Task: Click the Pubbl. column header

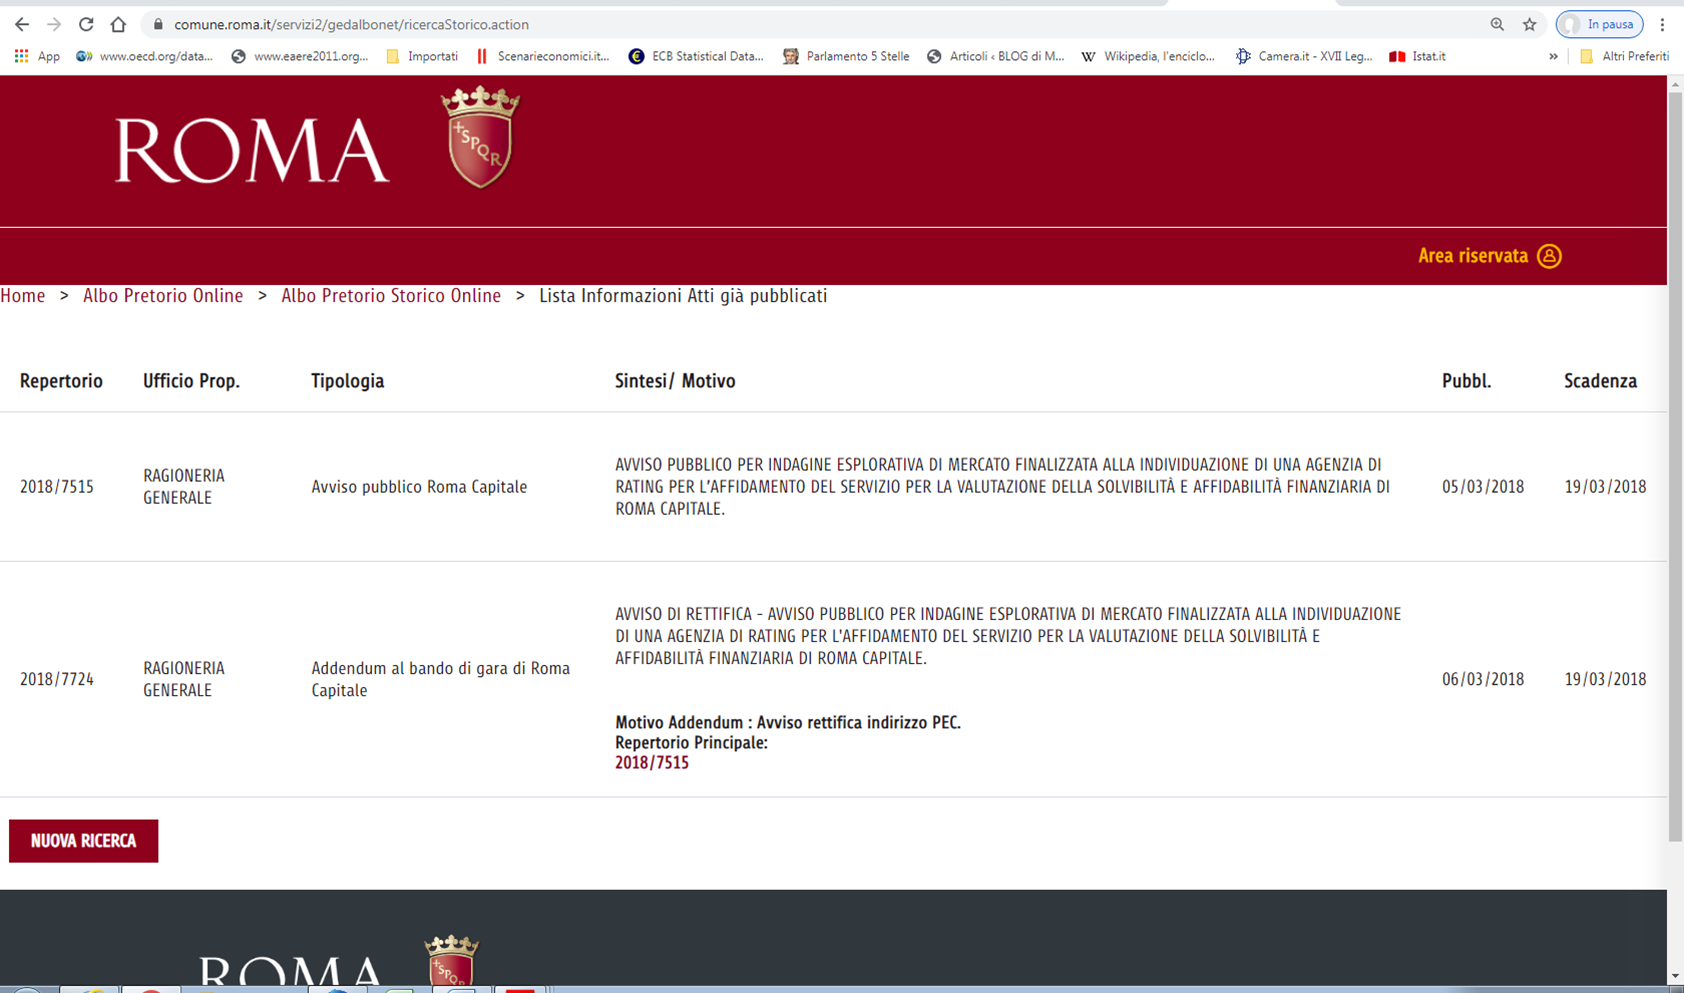Action: point(1466,381)
